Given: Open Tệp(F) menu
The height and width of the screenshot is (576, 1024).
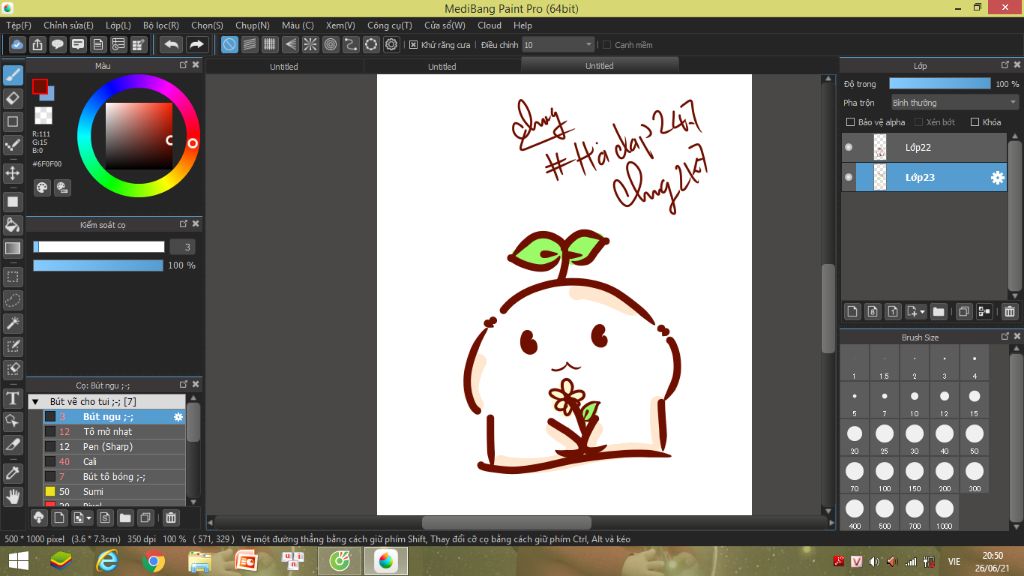Looking at the screenshot, I should pos(19,25).
